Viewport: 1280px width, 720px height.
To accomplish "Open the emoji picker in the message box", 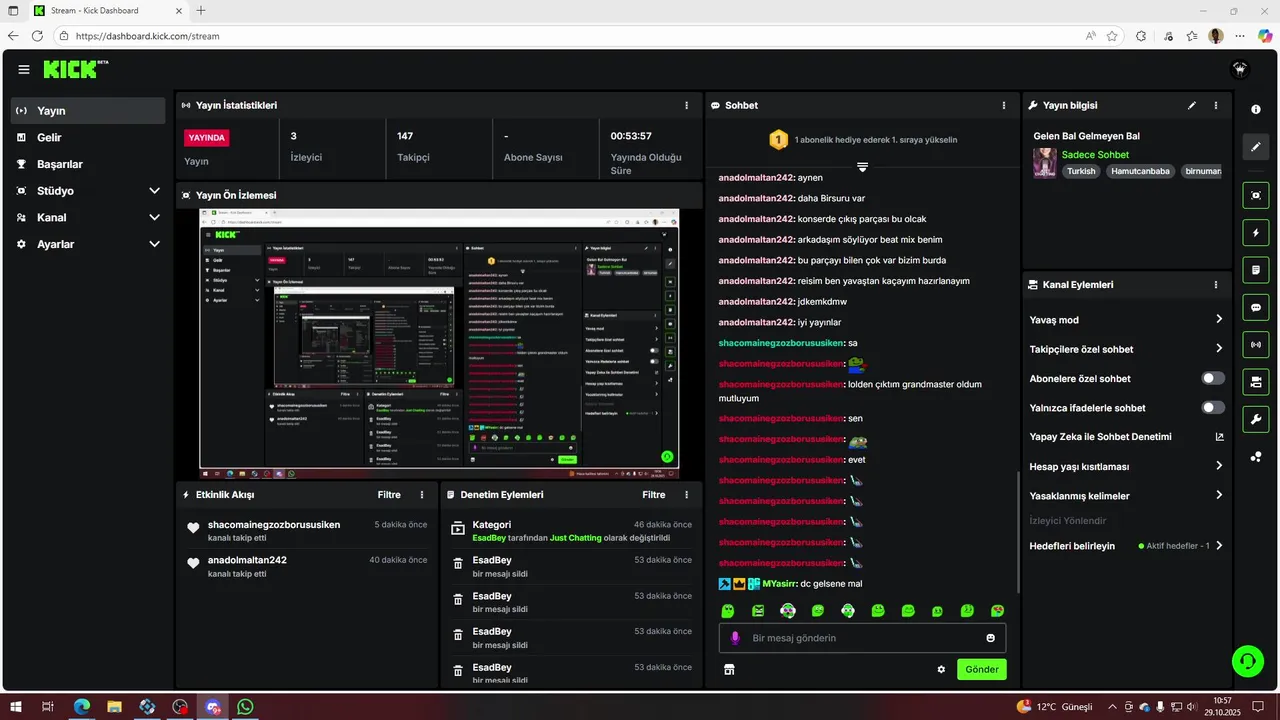I will click(991, 638).
